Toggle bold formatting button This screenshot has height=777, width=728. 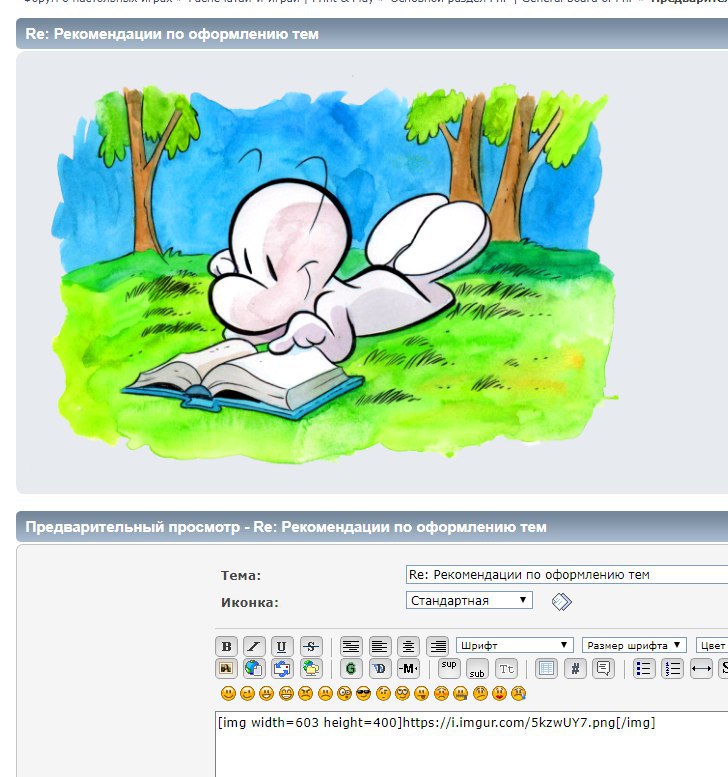(226, 646)
